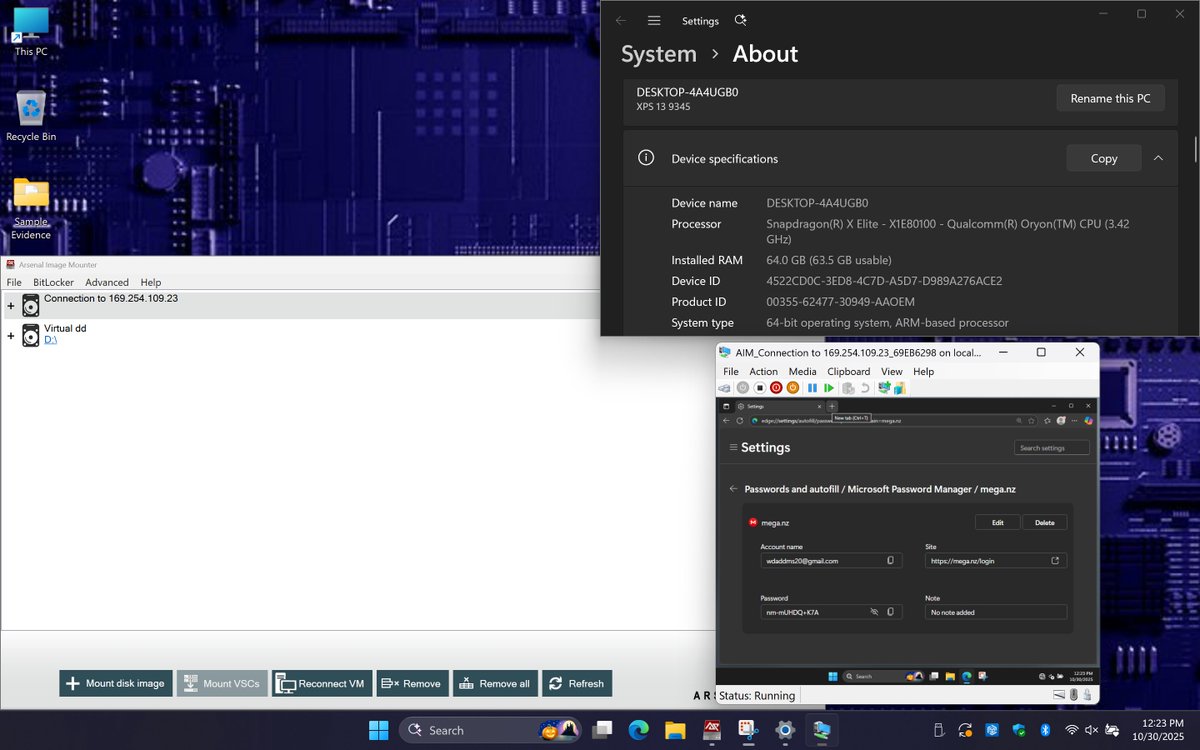
Task: Click the Bluetooth system tray icon
Action: click(1045, 730)
